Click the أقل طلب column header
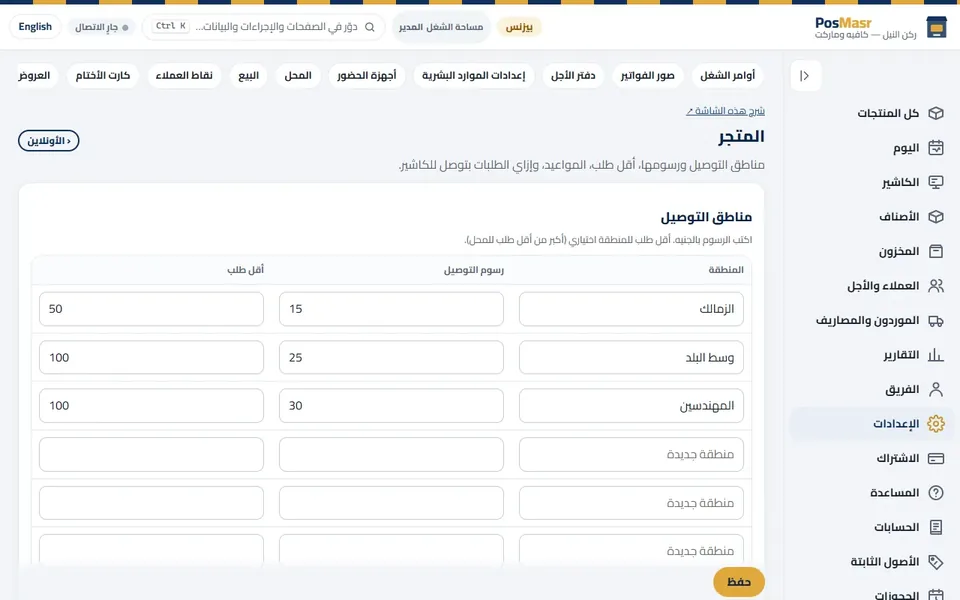The width and height of the screenshot is (960, 600). pos(246,270)
